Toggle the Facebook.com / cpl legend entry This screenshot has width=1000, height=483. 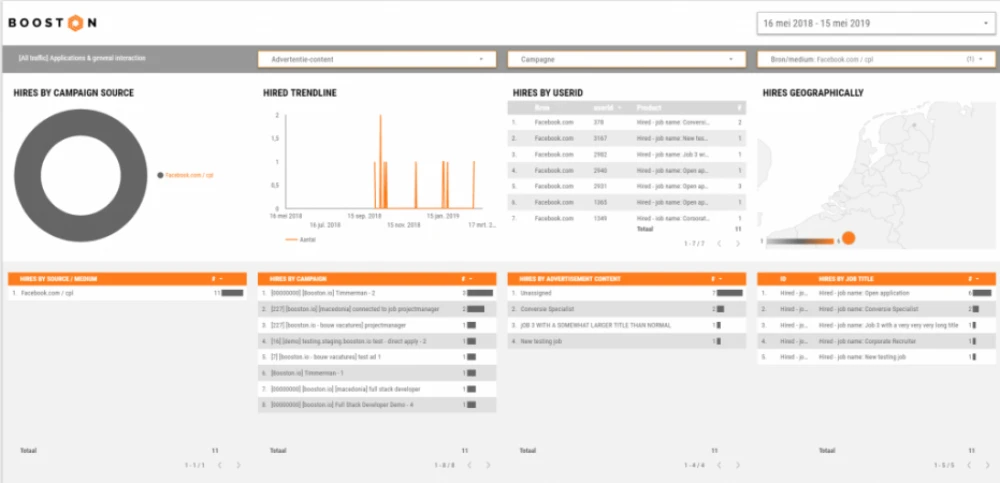(x=186, y=174)
